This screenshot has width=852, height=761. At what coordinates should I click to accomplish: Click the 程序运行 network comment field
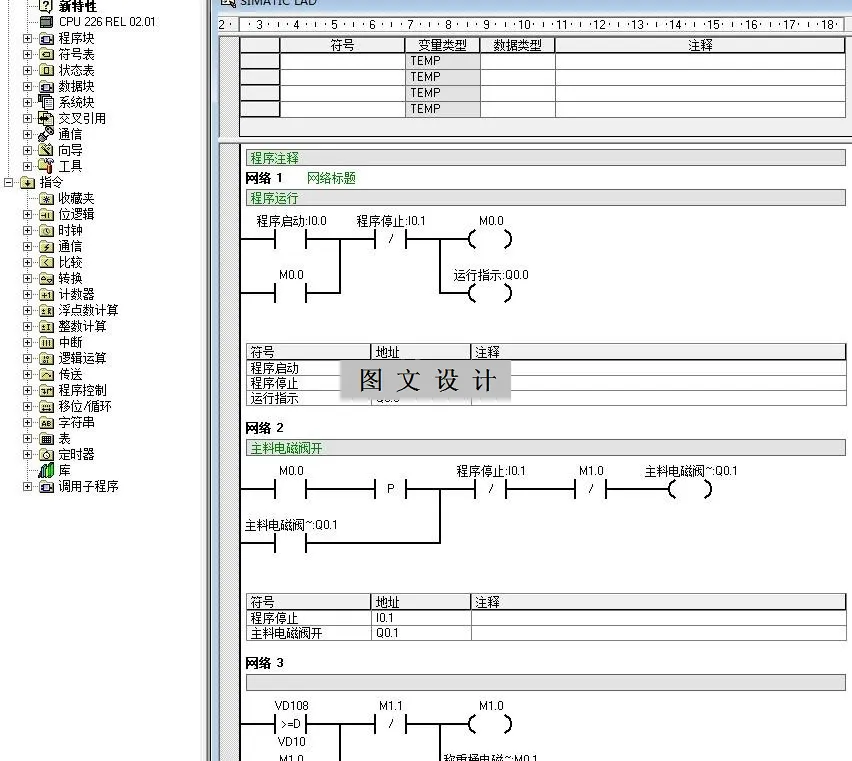click(x=546, y=198)
